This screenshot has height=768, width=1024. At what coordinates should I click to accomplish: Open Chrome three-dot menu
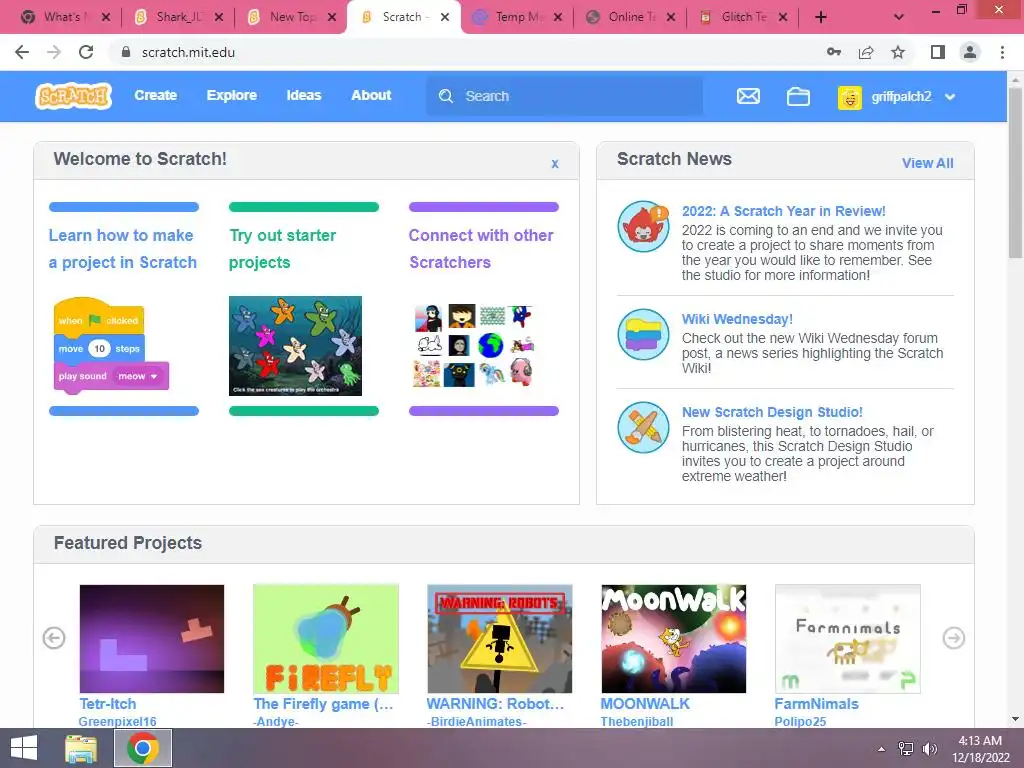1002,52
